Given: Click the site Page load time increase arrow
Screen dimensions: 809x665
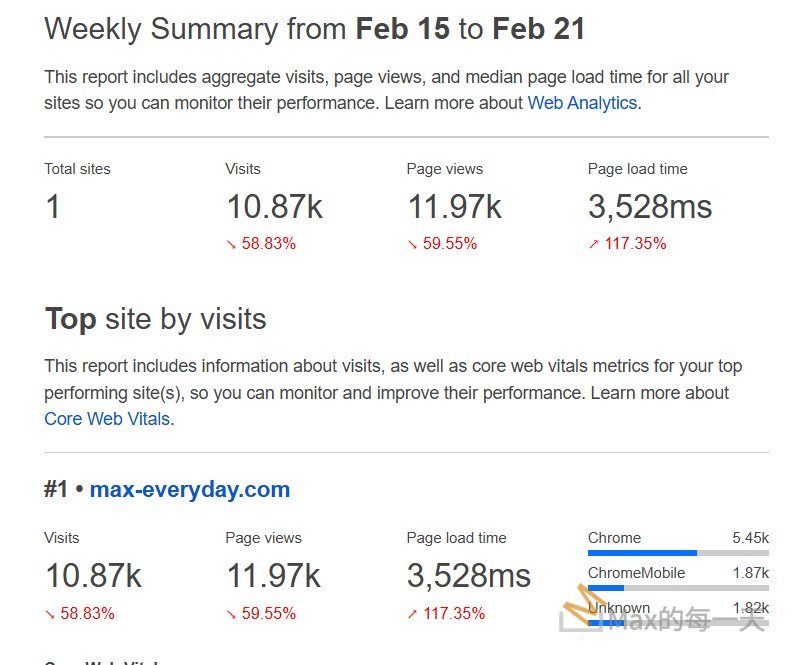Looking at the screenshot, I should point(413,614).
